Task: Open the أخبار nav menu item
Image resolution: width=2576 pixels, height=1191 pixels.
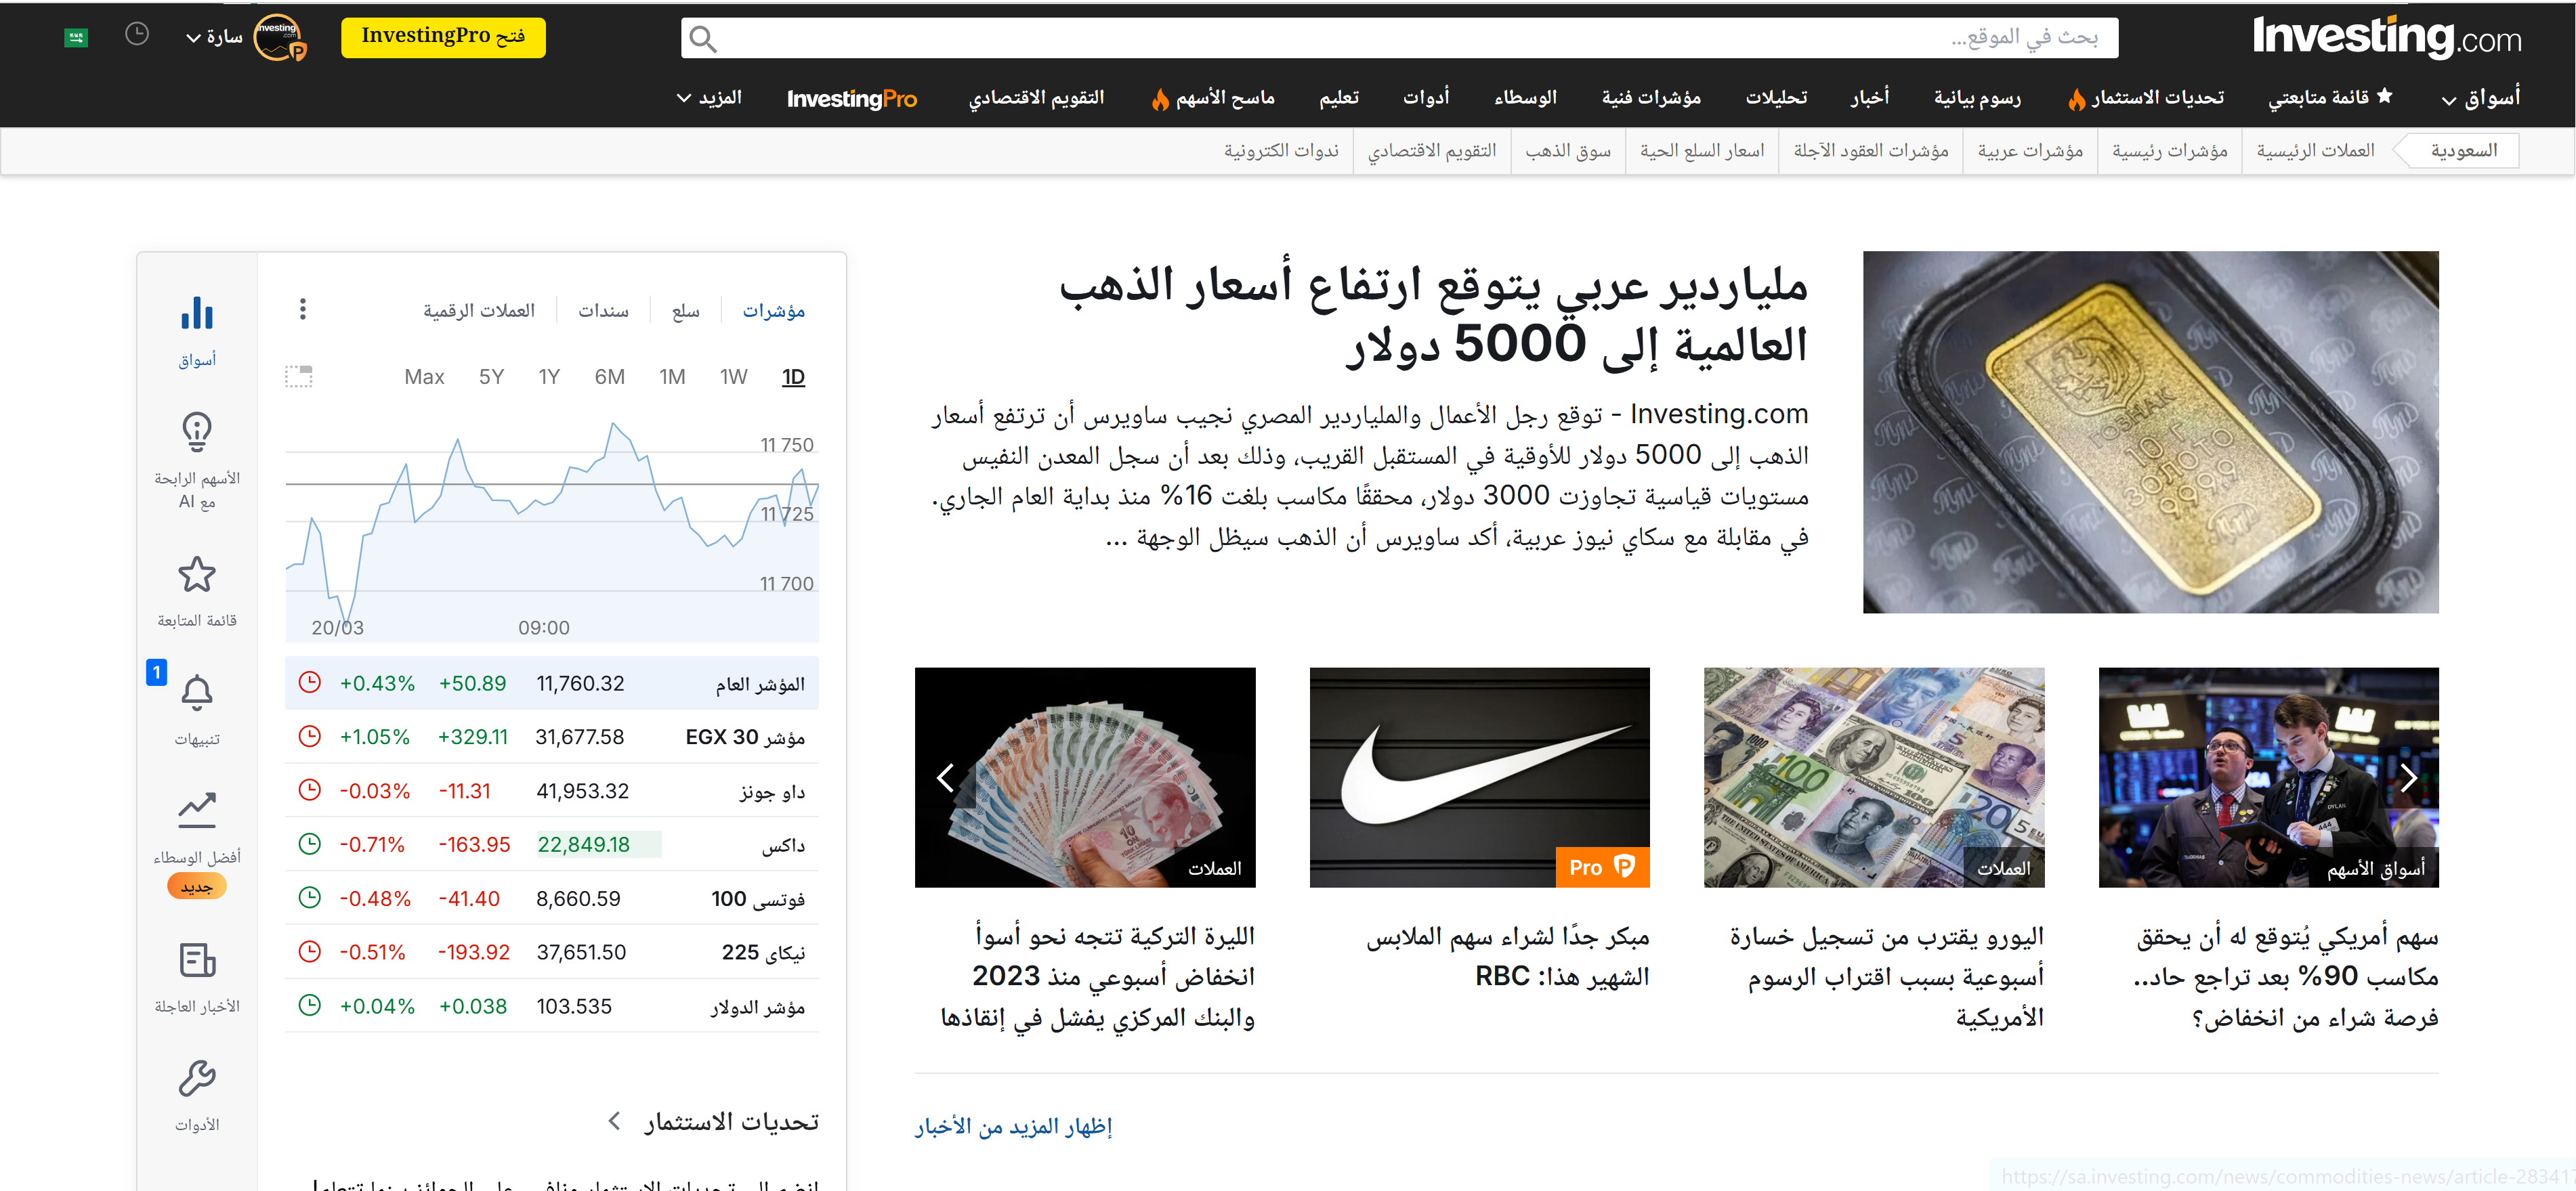Action: [x=1869, y=98]
